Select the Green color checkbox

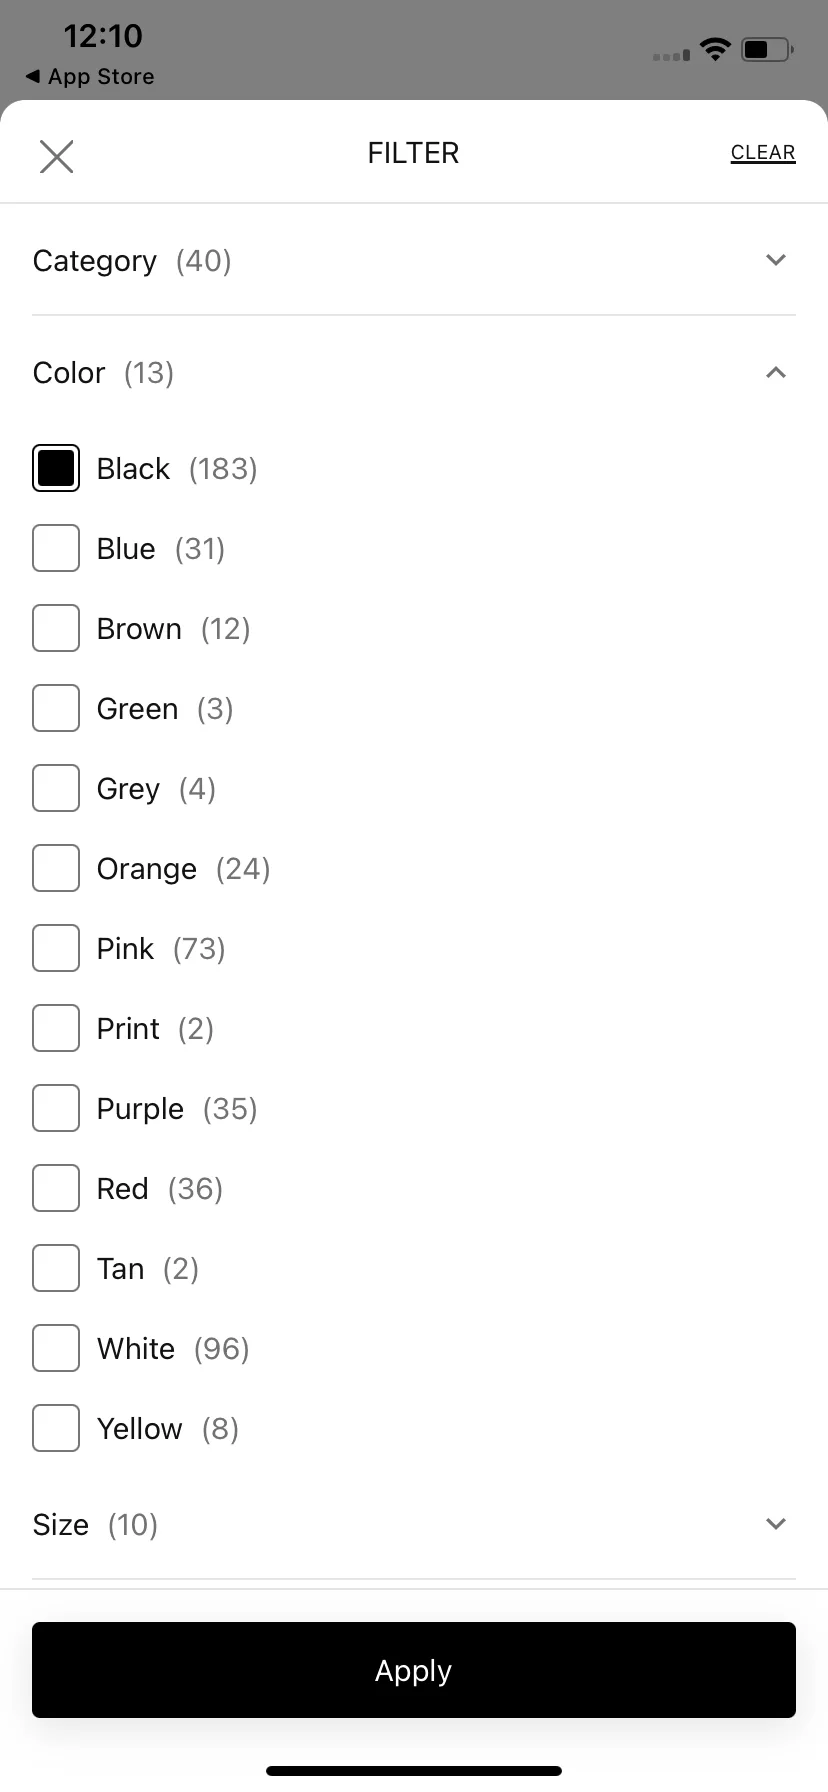pos(56,708)
